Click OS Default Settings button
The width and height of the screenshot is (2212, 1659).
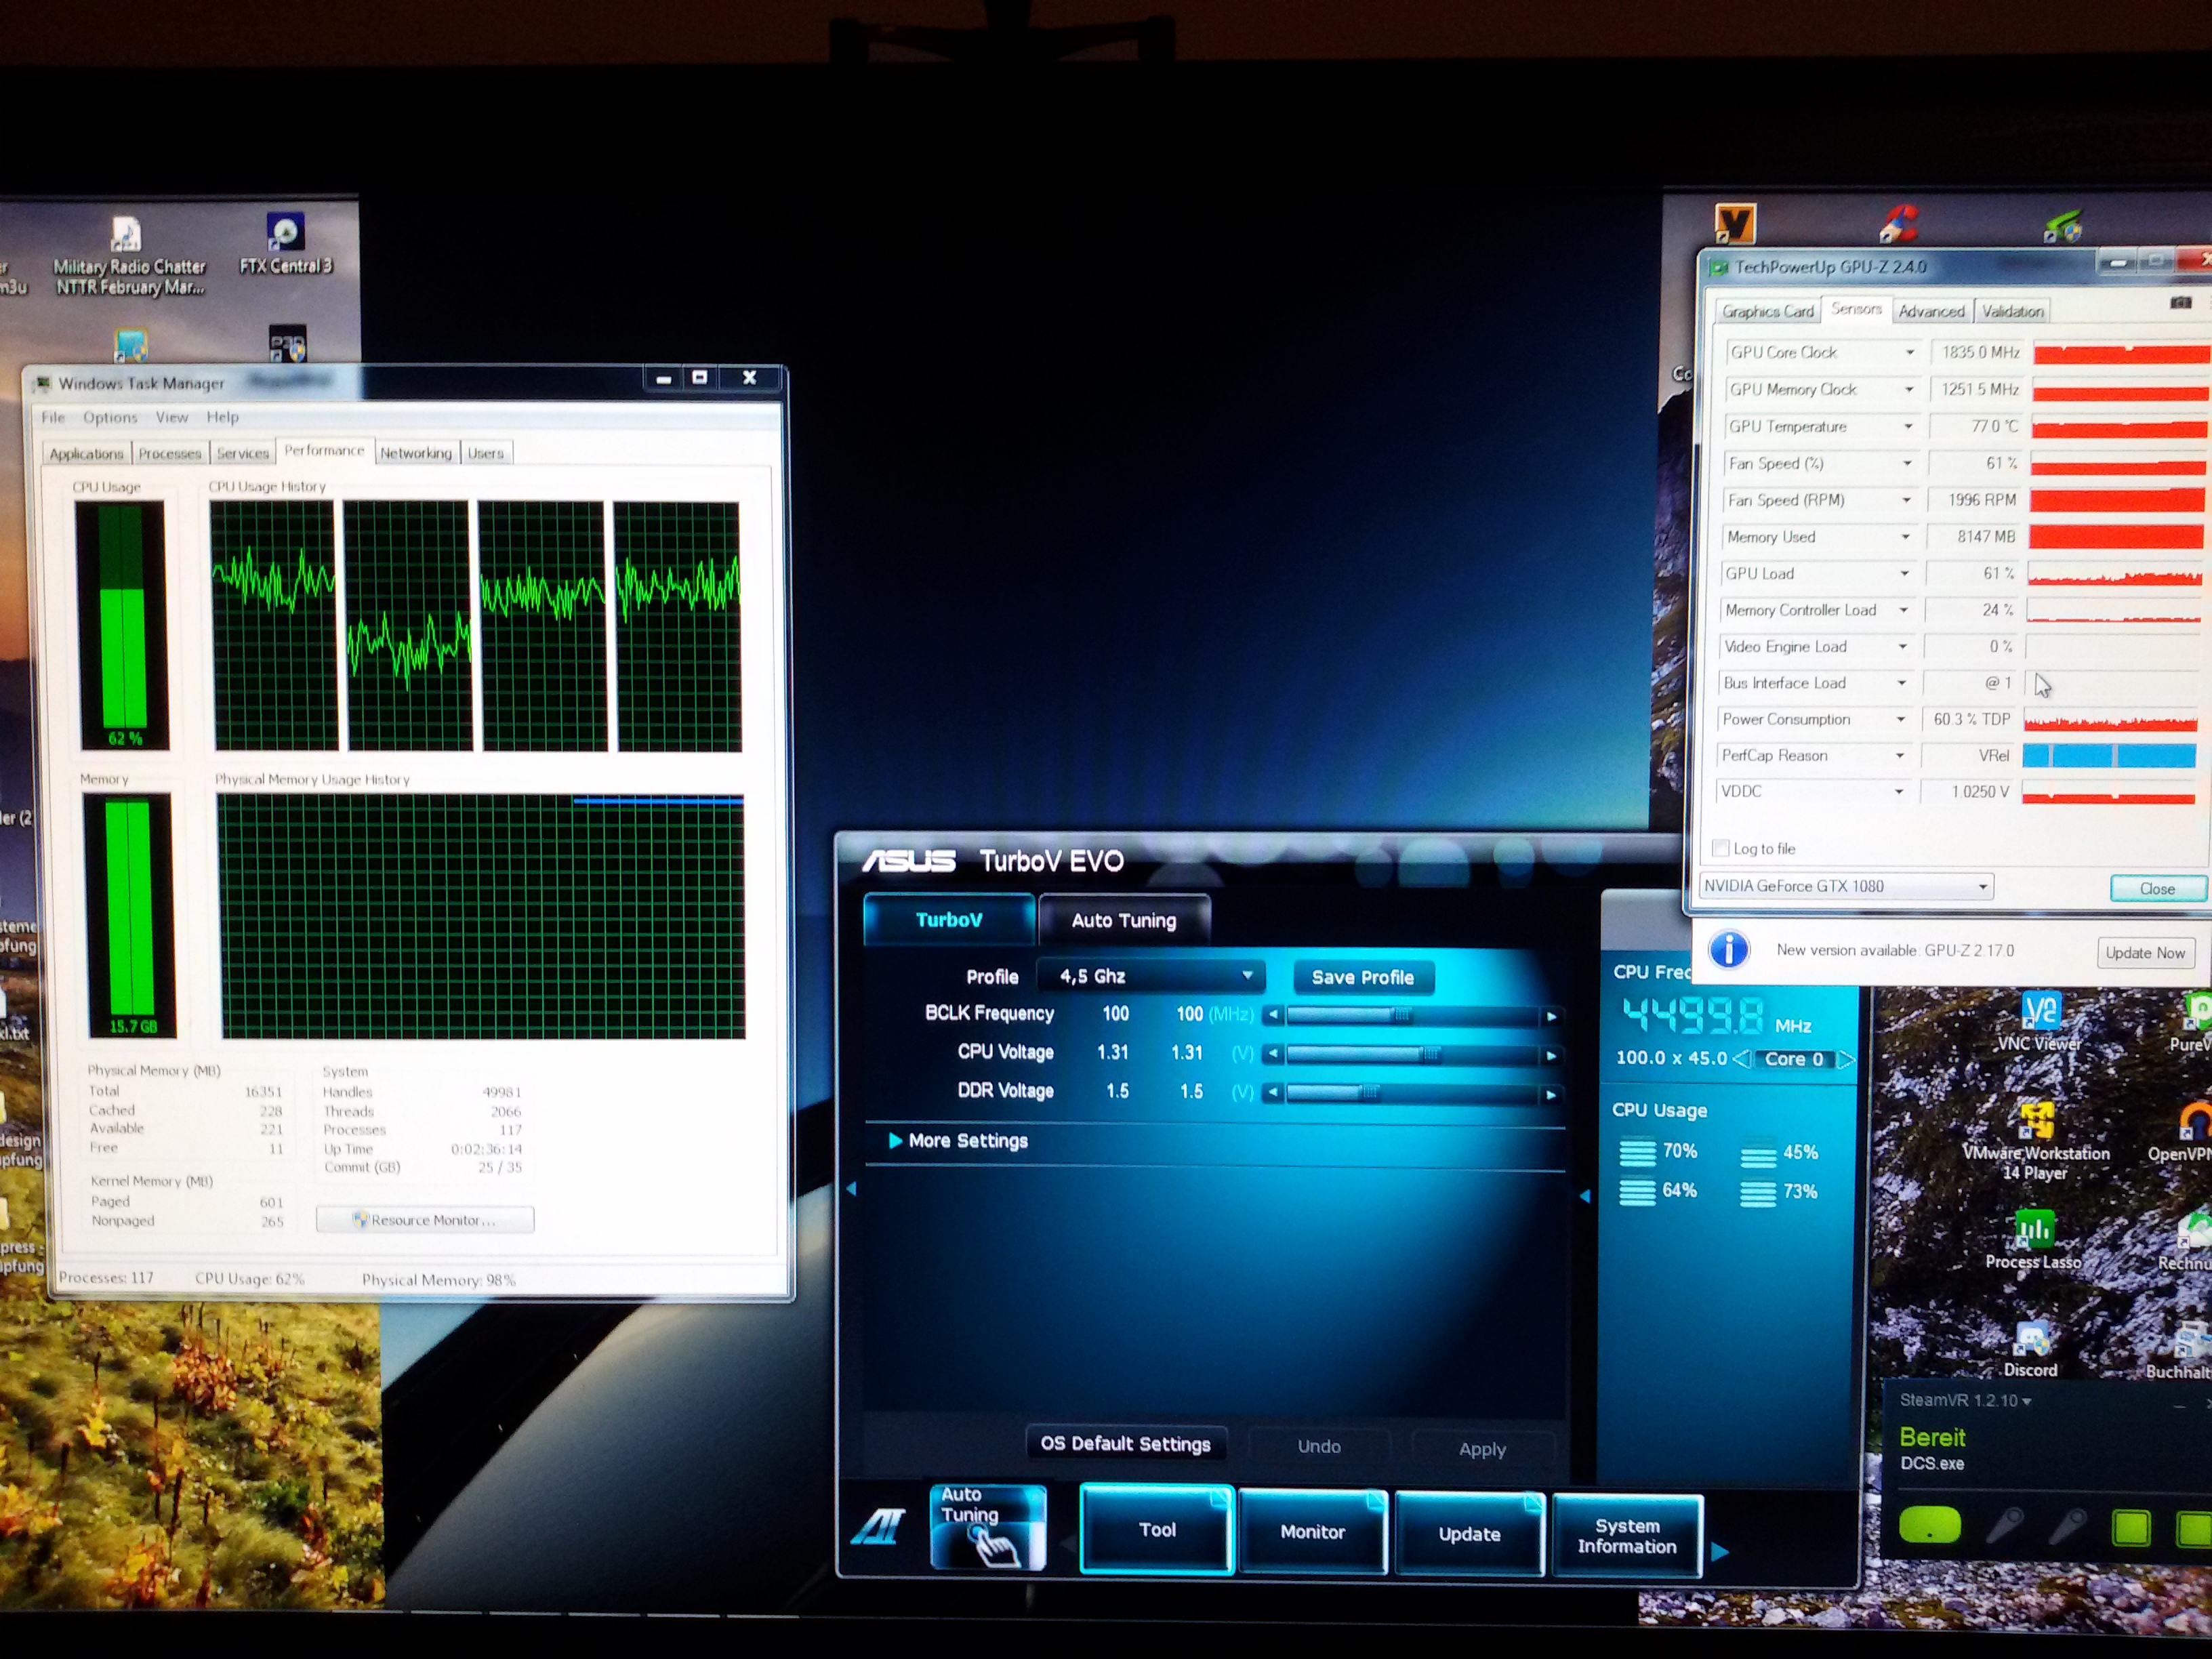pos(1126,1443)
